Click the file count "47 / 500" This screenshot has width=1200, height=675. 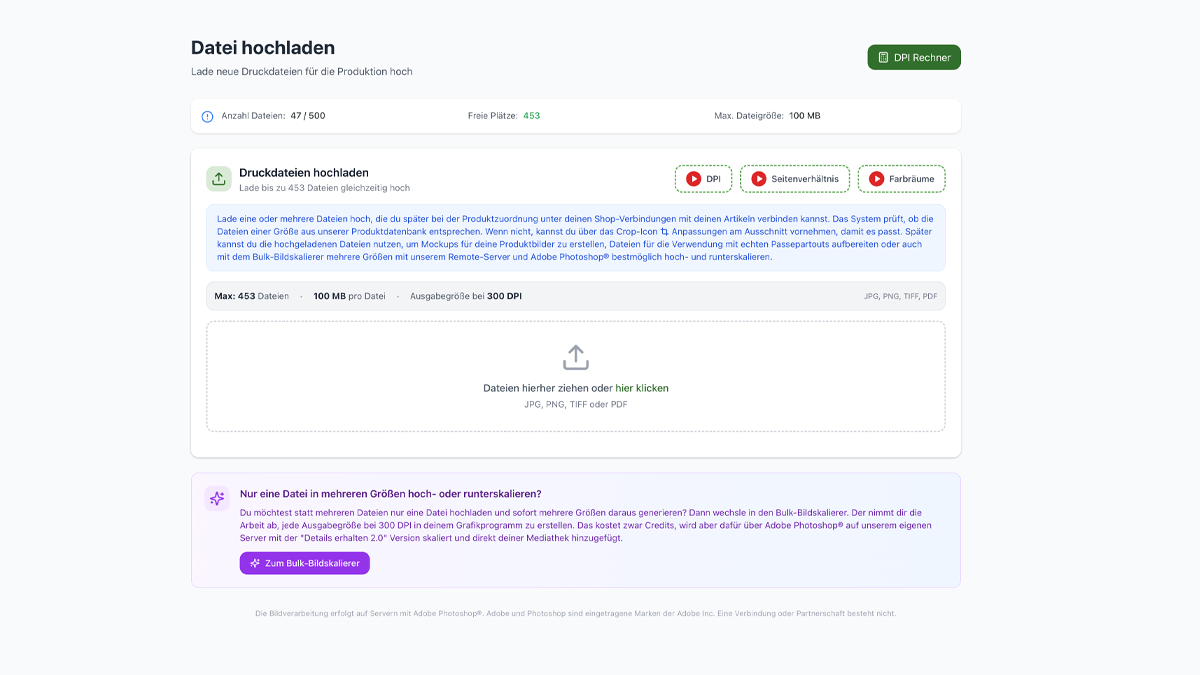(x=308, y=116)
